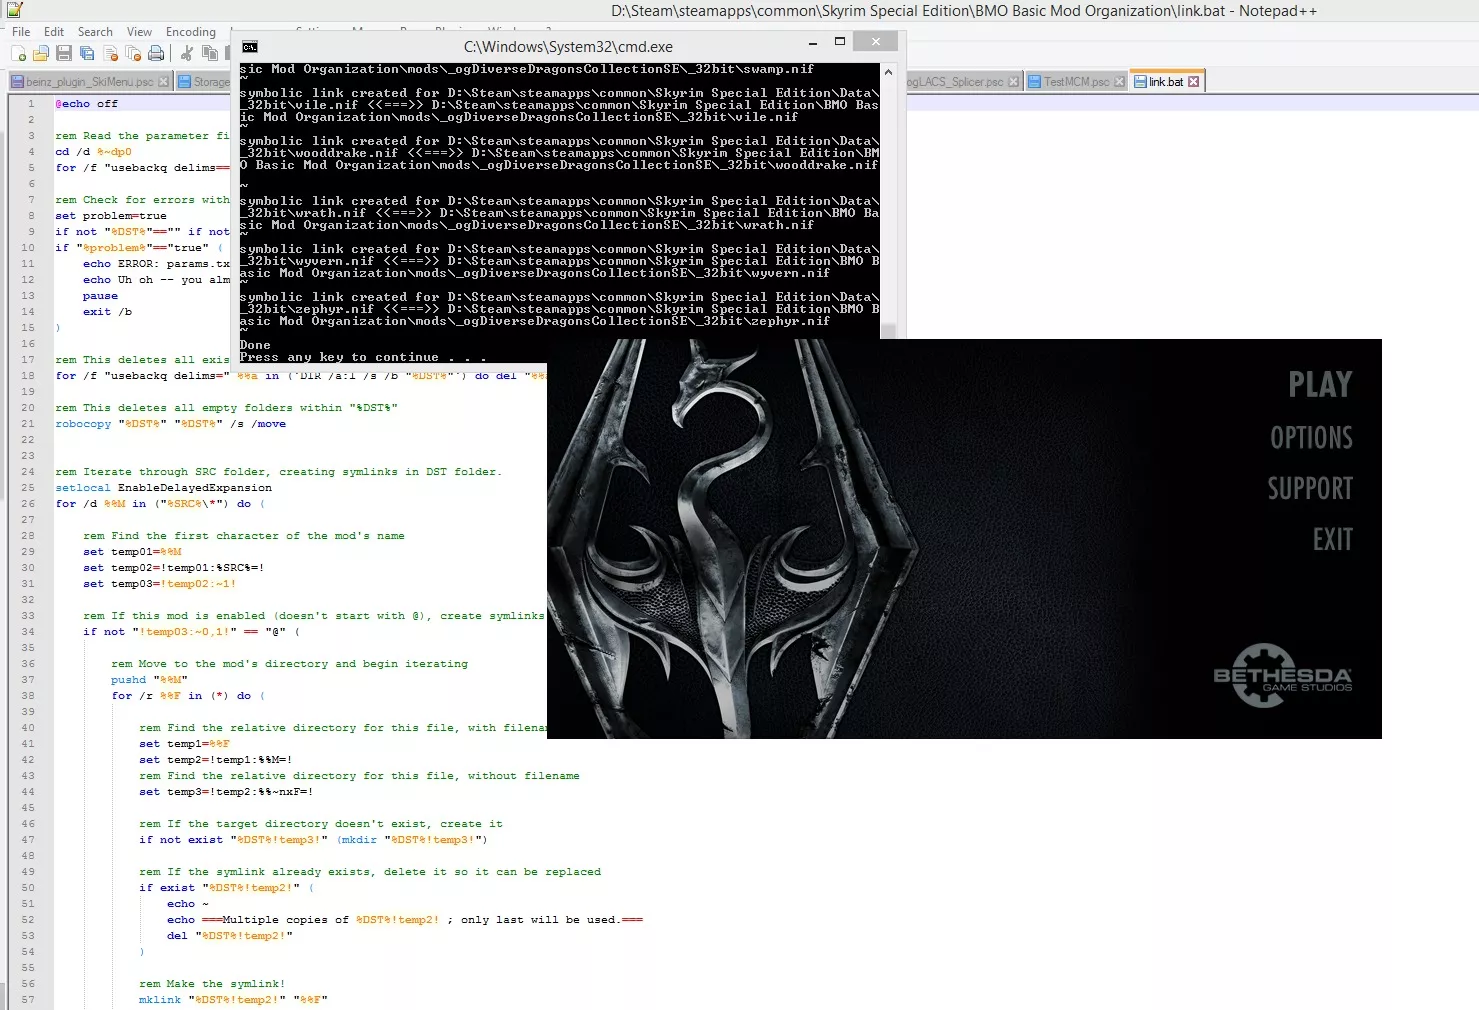Open the Edit menu
Screen dimensions: 1479x1010
[x=54, y=32]
